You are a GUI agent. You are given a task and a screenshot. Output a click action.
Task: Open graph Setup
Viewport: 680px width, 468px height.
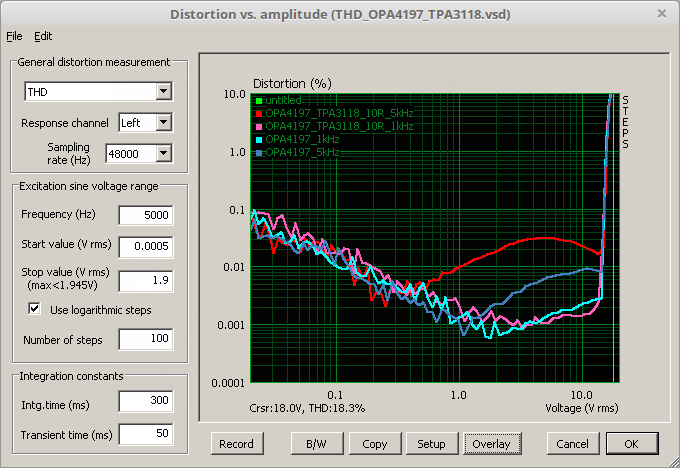(431, 444)
